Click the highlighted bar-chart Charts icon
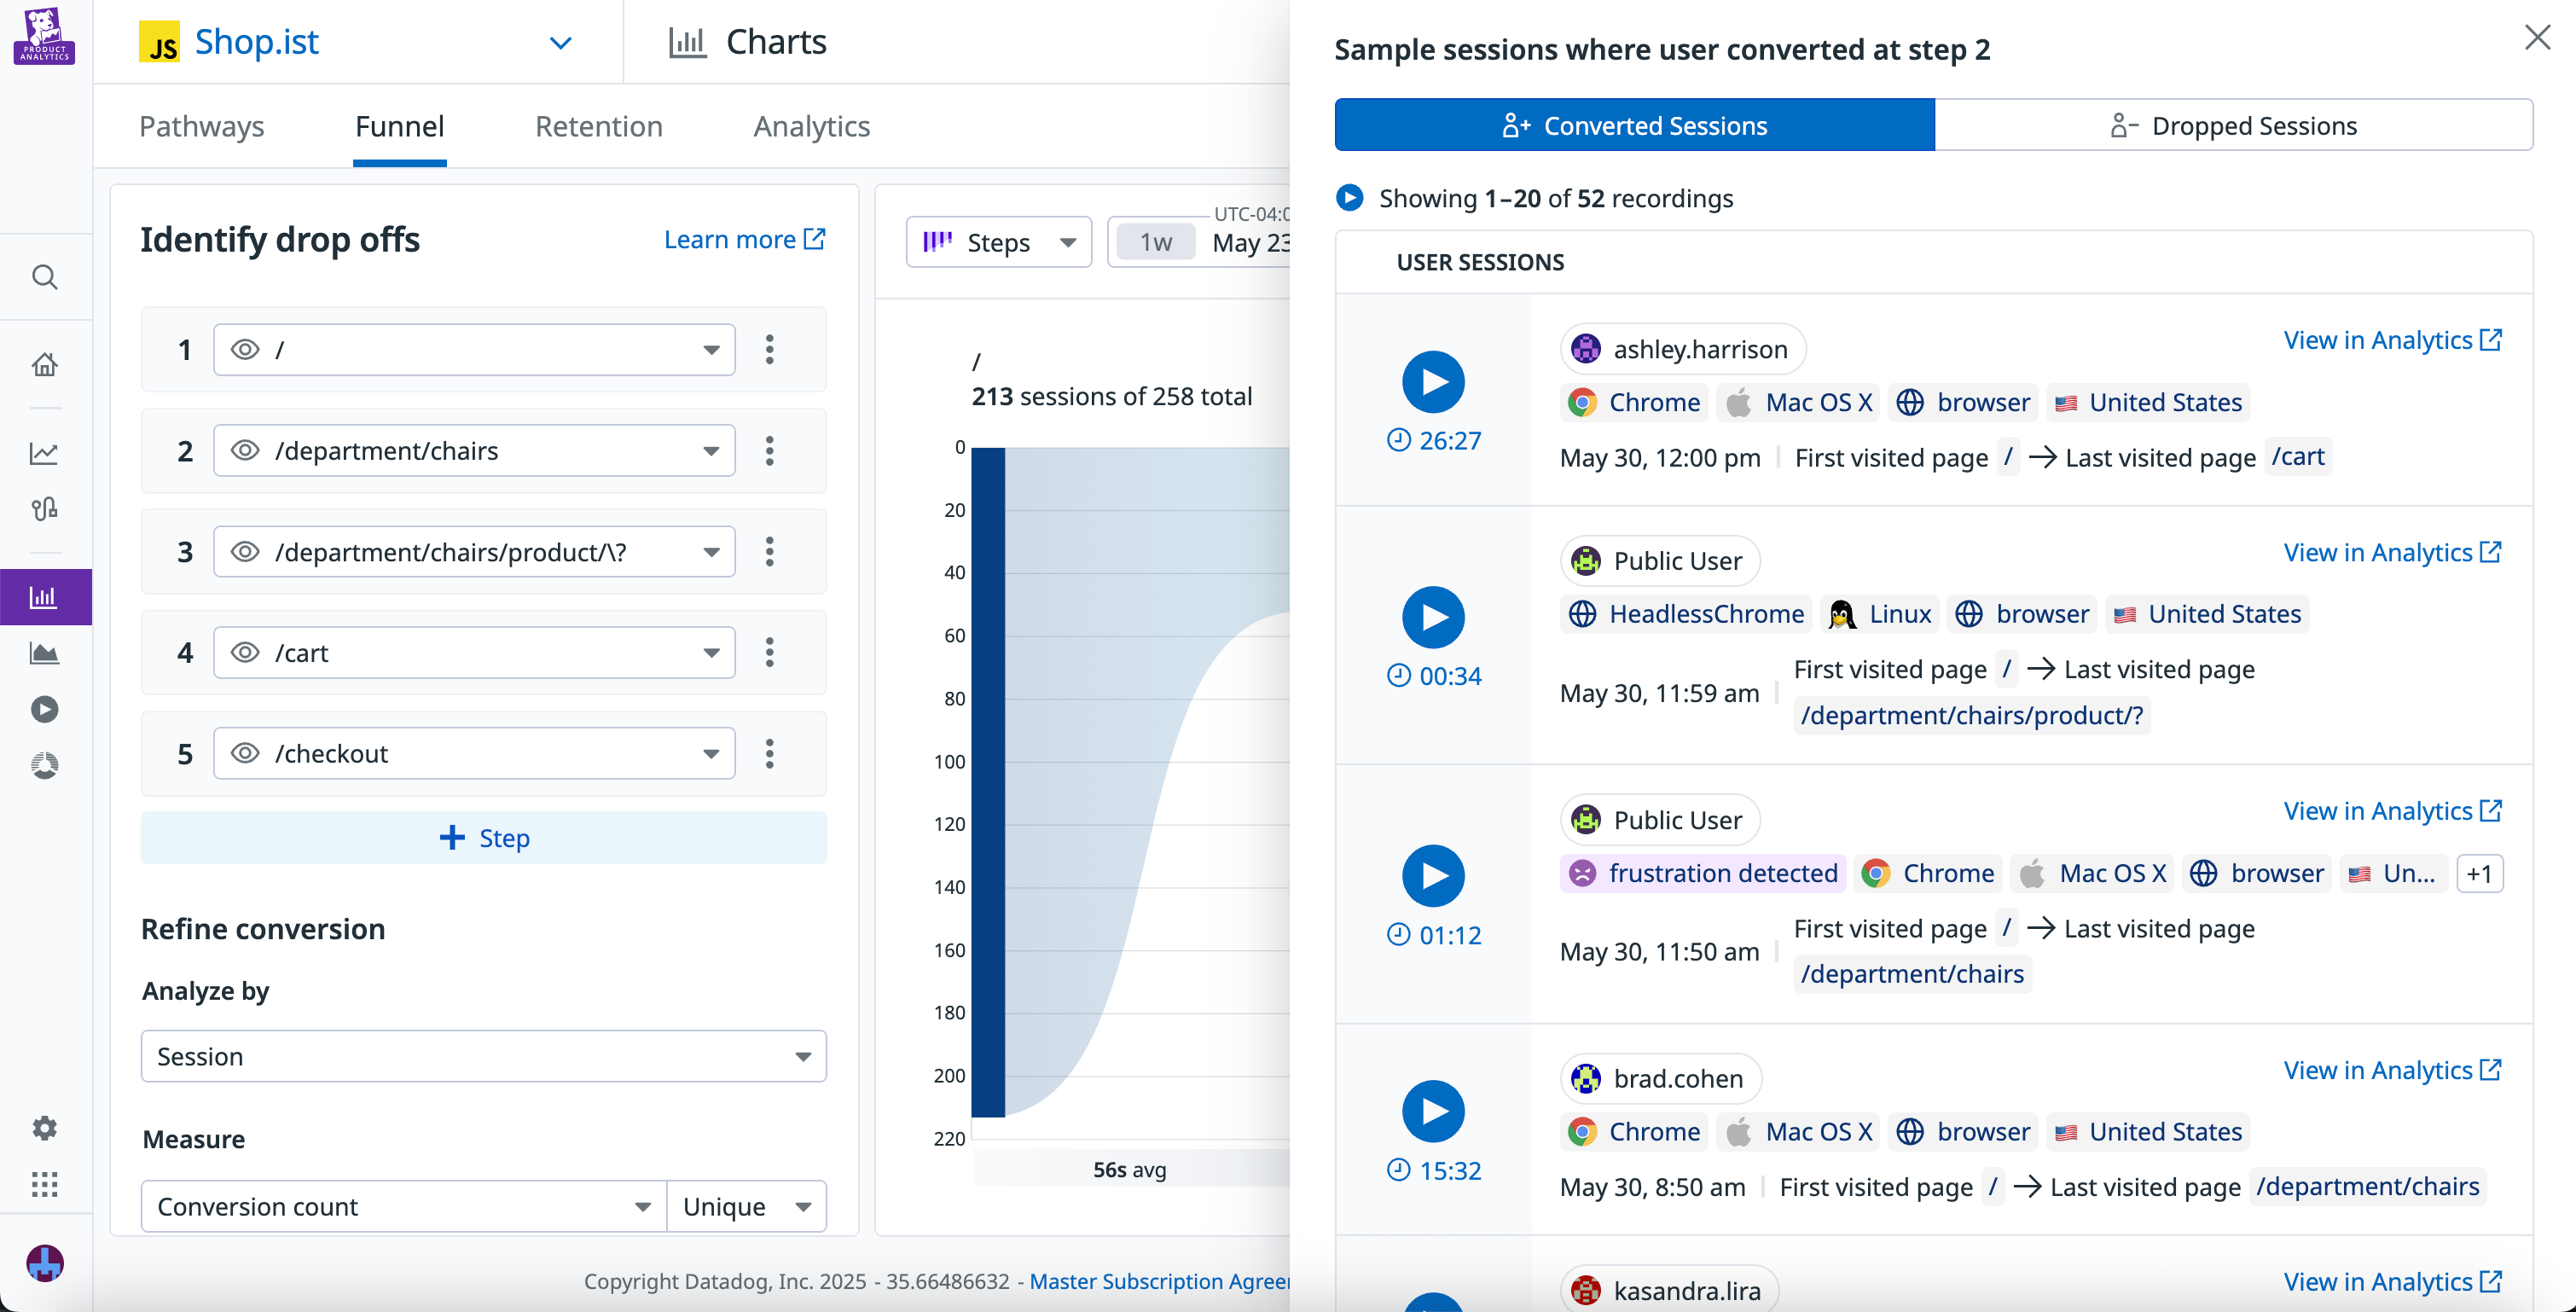This screenshot has height=1312, width=2576. click(x=45, y=596)
